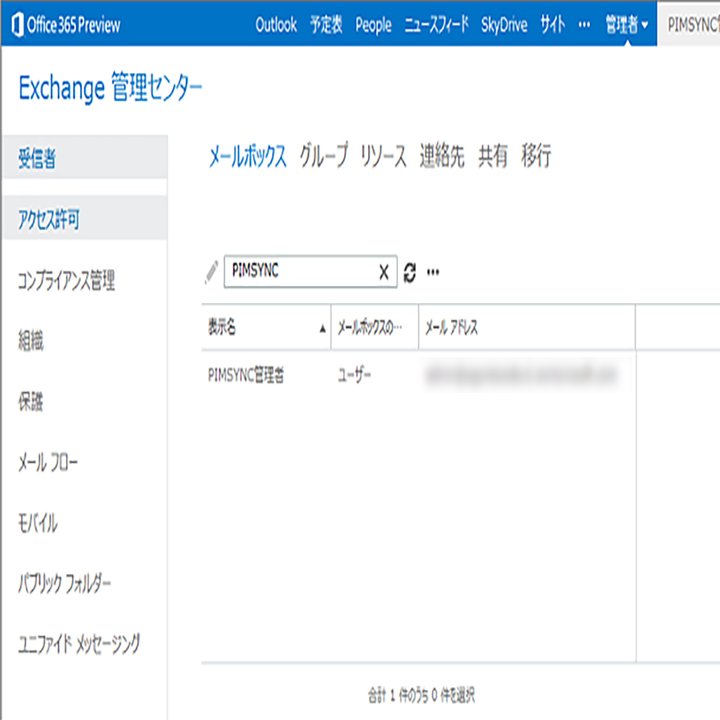Select アクセス許可 in the left sidebar

tap(85, 218)
